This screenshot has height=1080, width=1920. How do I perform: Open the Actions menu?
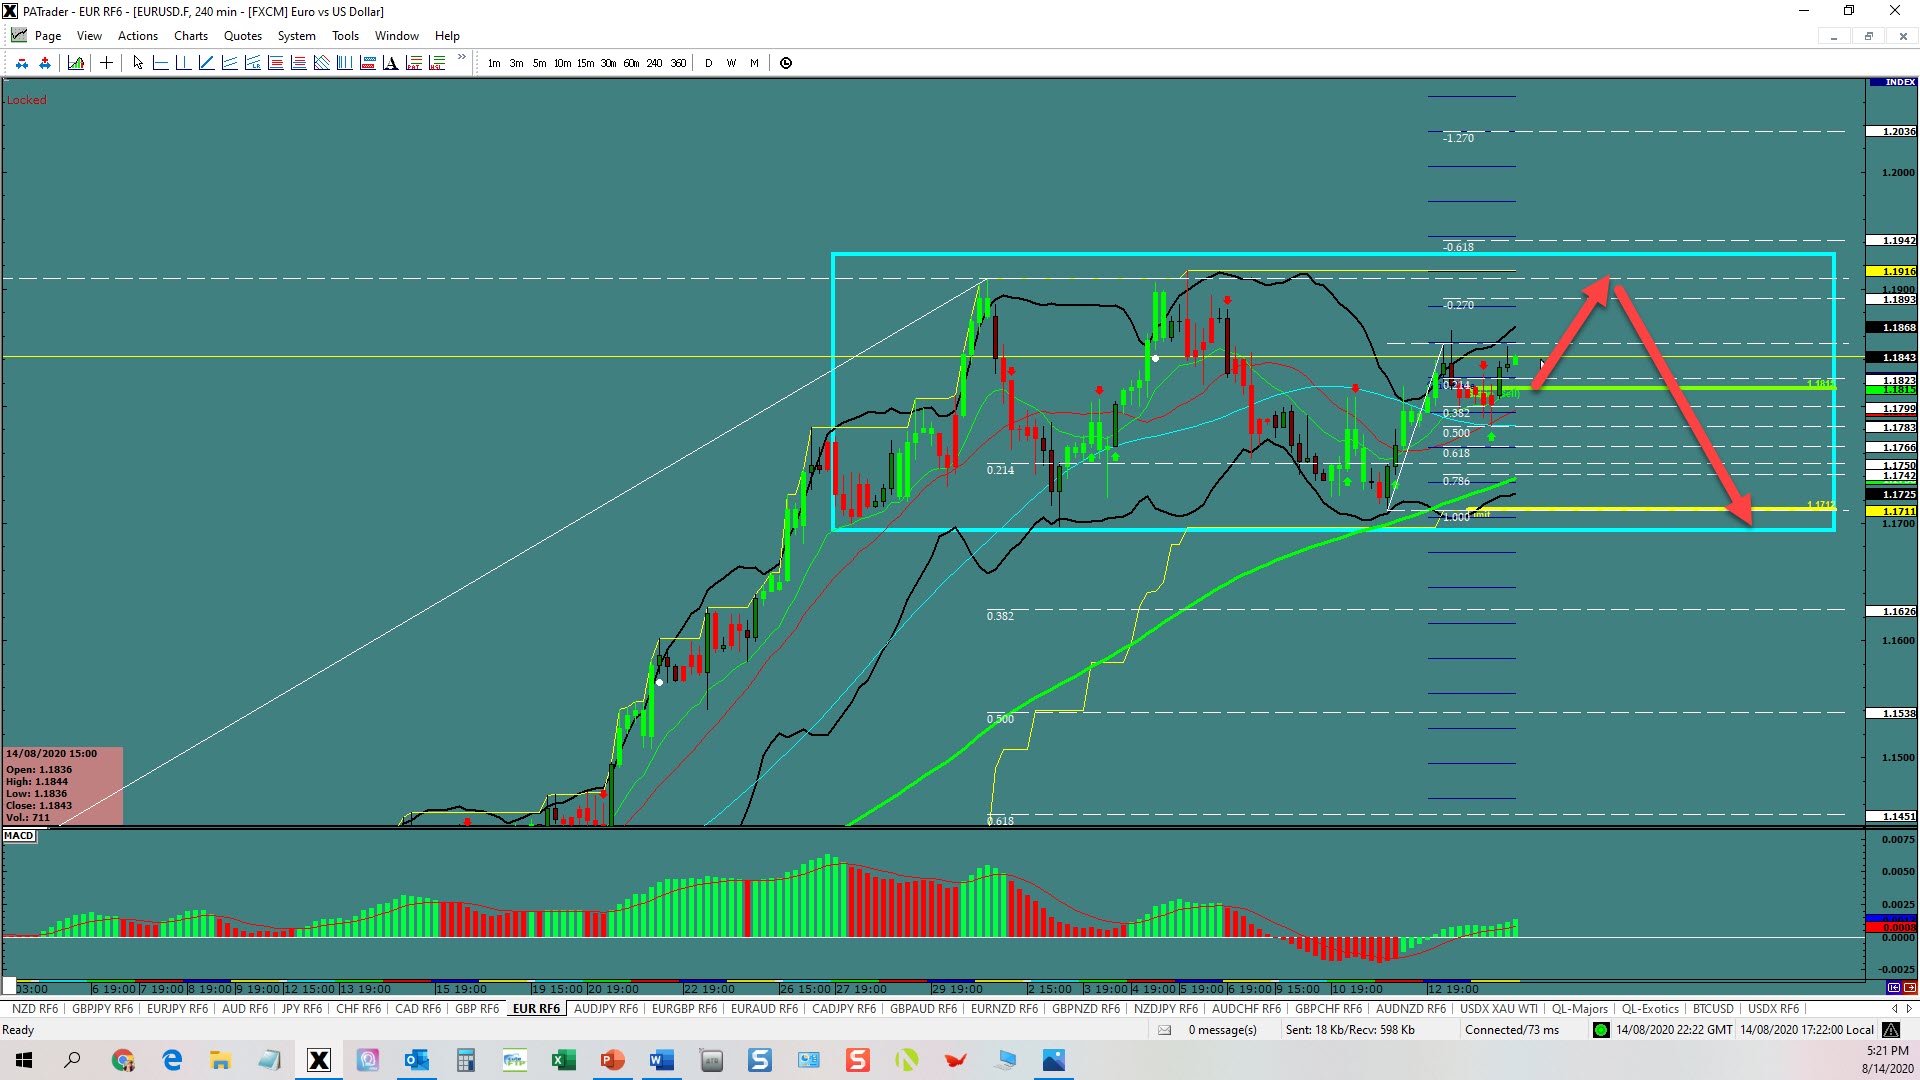point(138,36)
